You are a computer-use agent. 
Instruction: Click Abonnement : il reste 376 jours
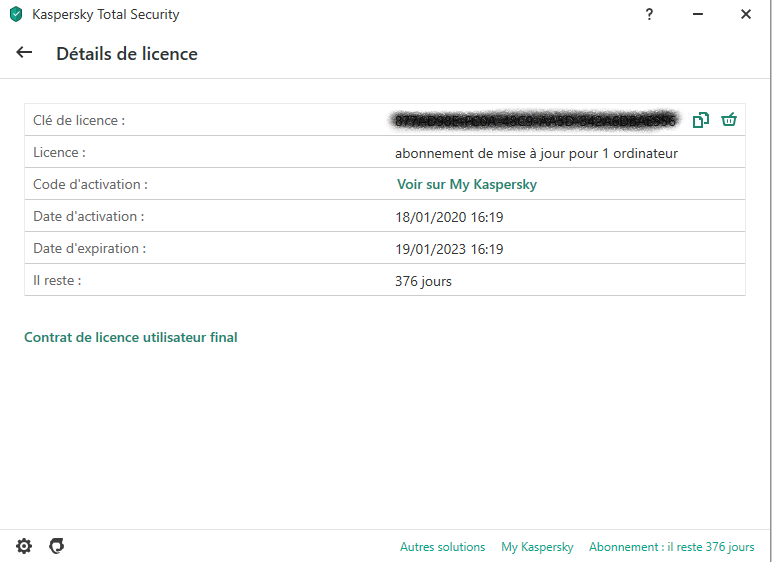coord(671,547)
